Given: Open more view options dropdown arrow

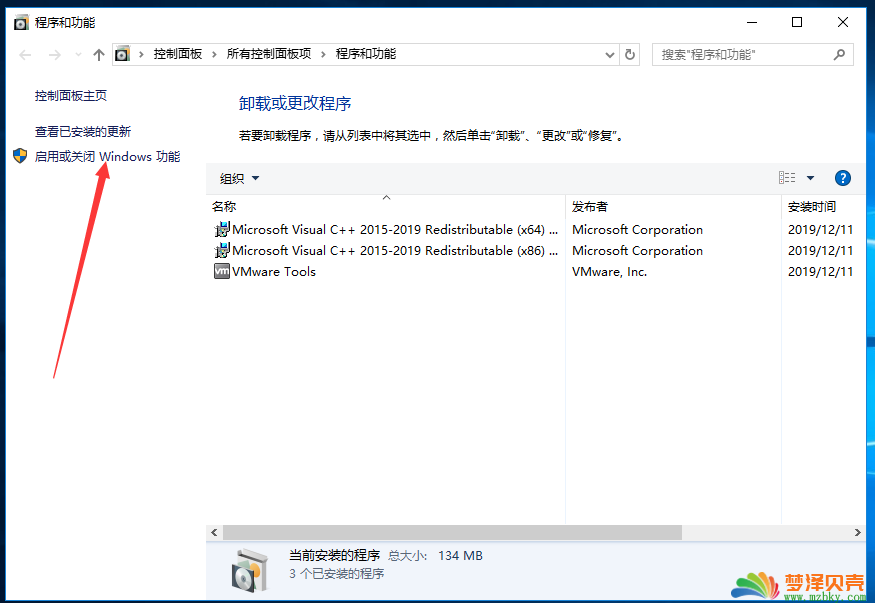Looking at the screenshot, I should point(810,179).
